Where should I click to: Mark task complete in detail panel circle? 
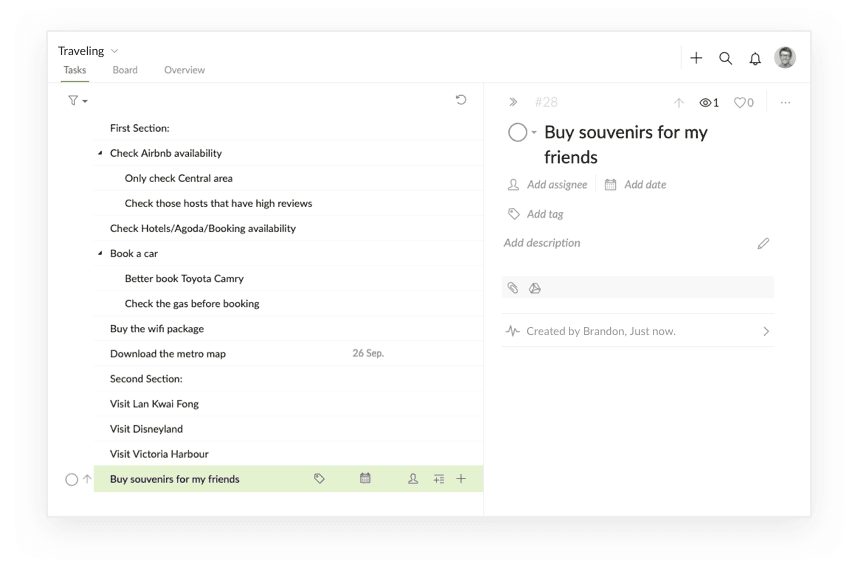pyautogui.click(x=517, y=132)
